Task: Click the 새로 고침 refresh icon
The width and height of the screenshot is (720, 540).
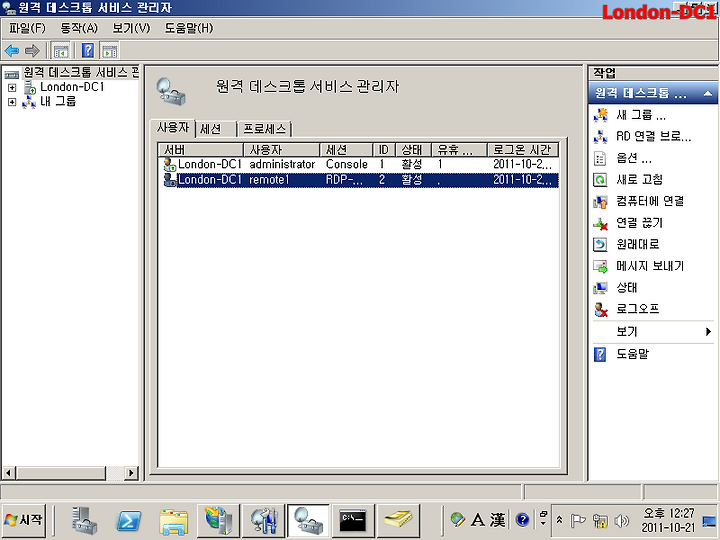Action: click(x=600, y=180)
